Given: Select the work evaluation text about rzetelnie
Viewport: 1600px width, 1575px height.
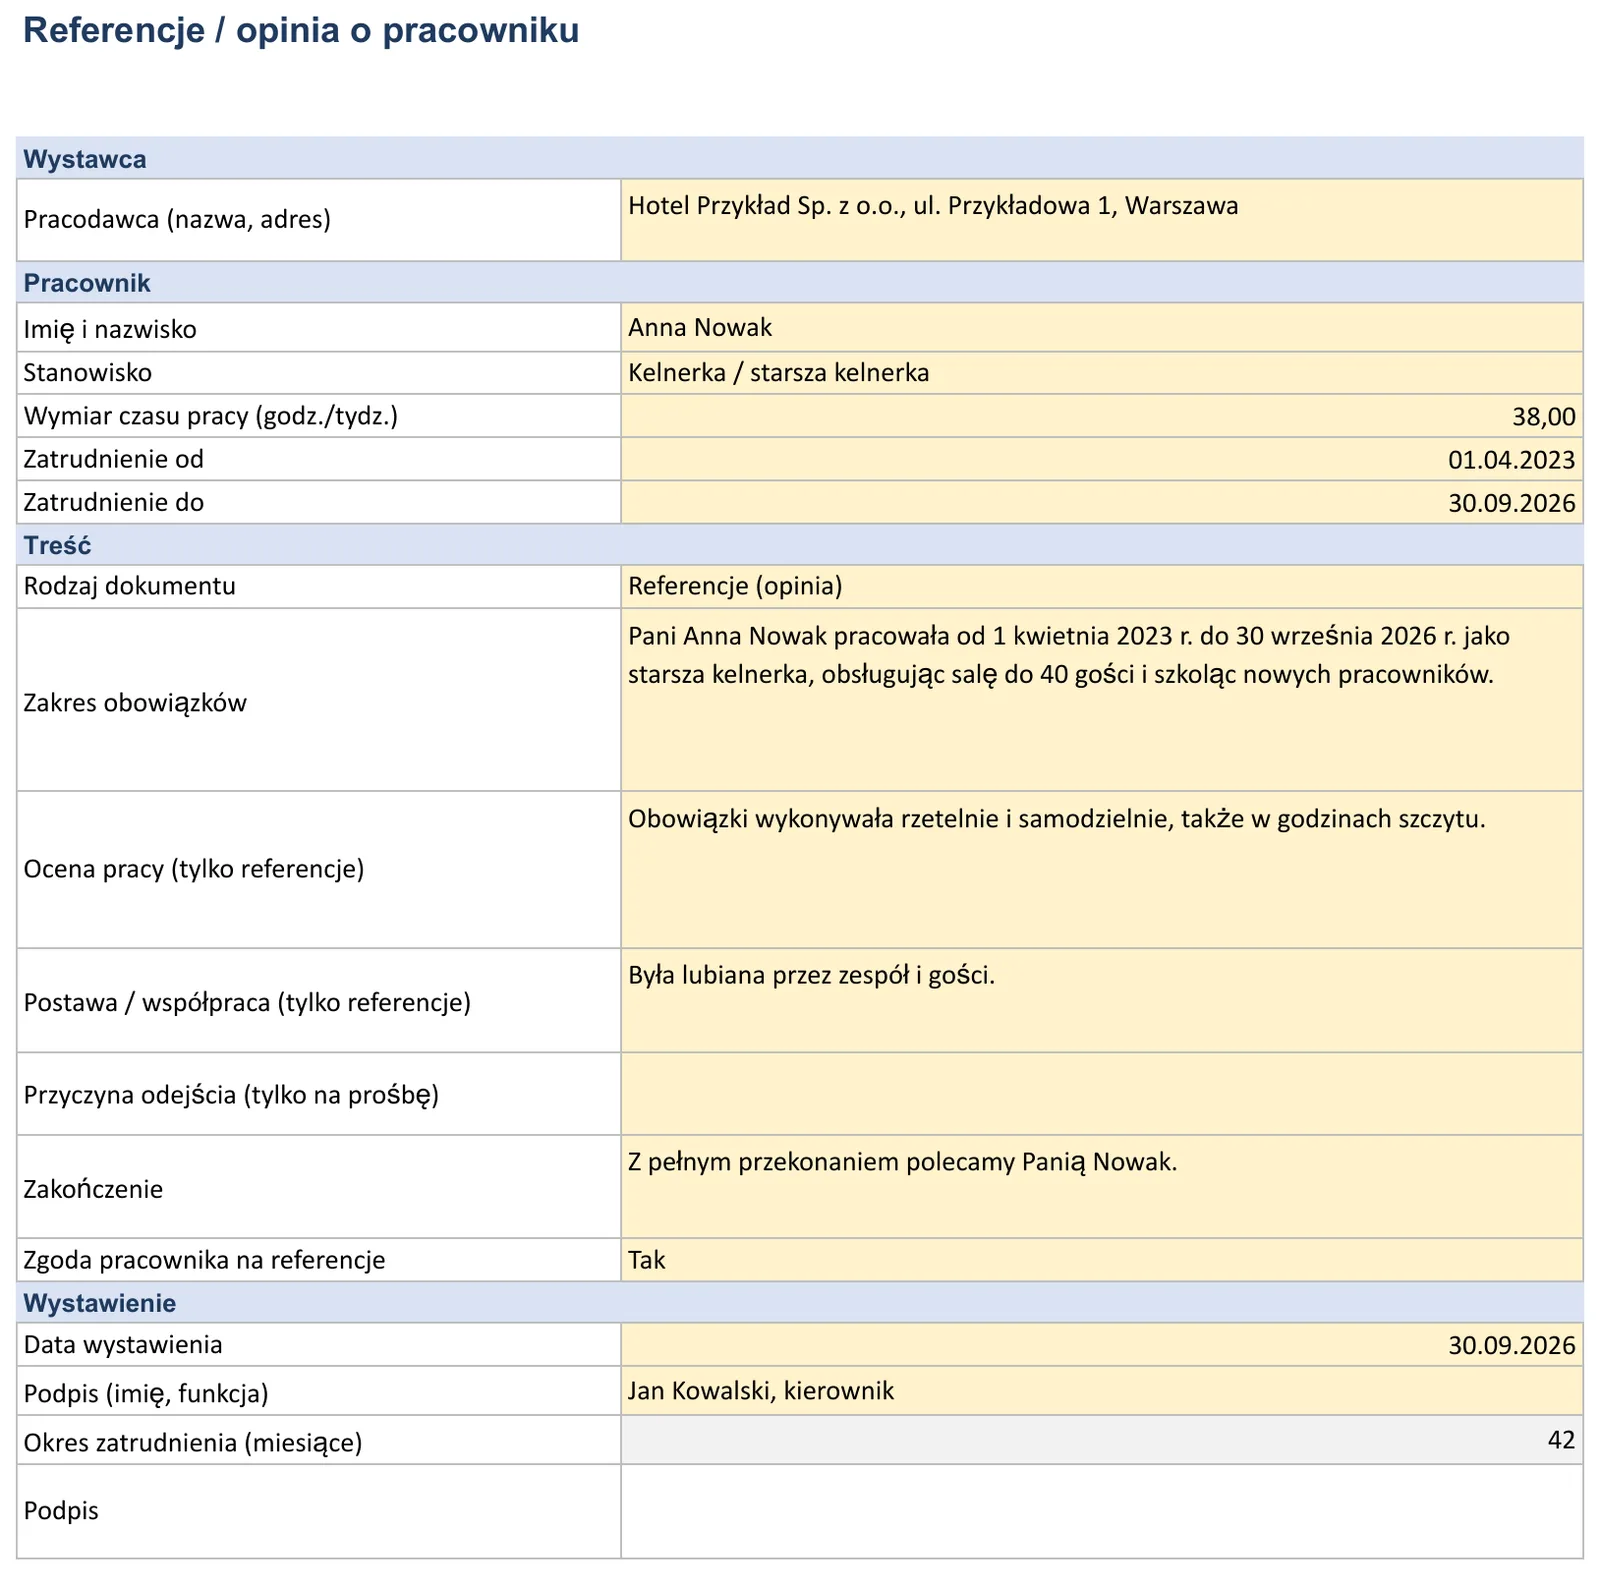Looking at the screenshot, I should (x=1056, y=819).
